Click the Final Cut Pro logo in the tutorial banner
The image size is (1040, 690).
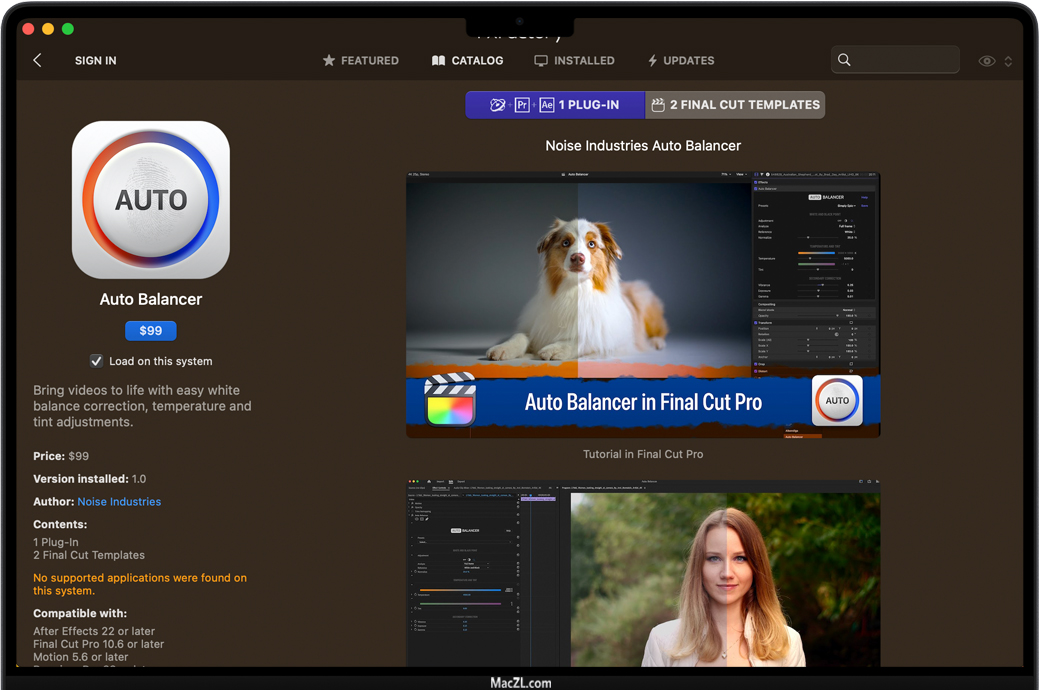(x=449, y=401)
